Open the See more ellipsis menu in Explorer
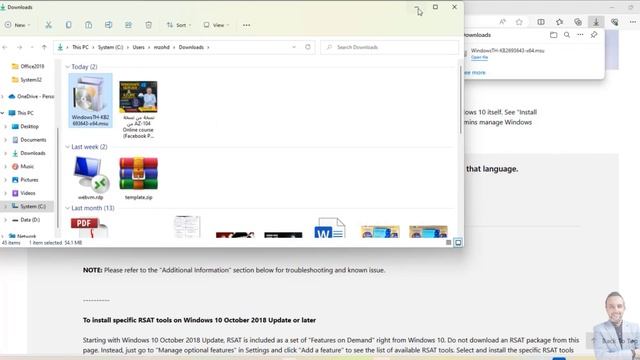 click(247, 25)
